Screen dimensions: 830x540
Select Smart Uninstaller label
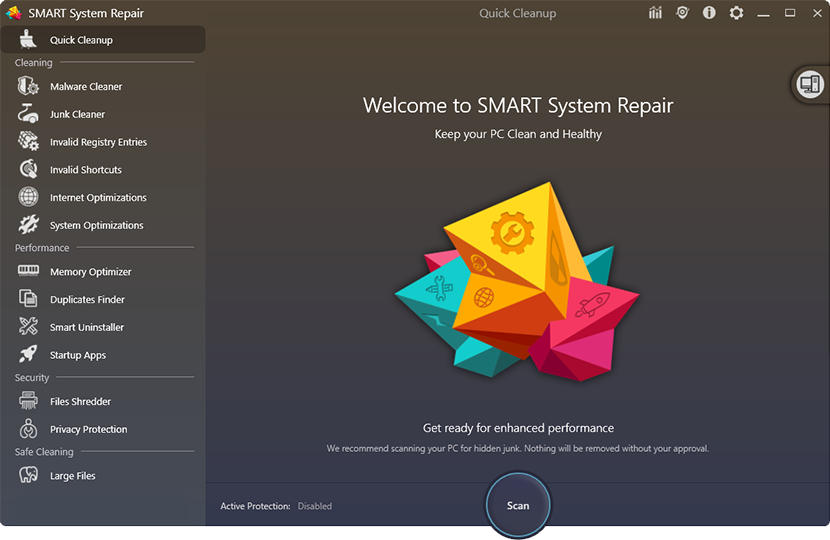pos(87,327)
